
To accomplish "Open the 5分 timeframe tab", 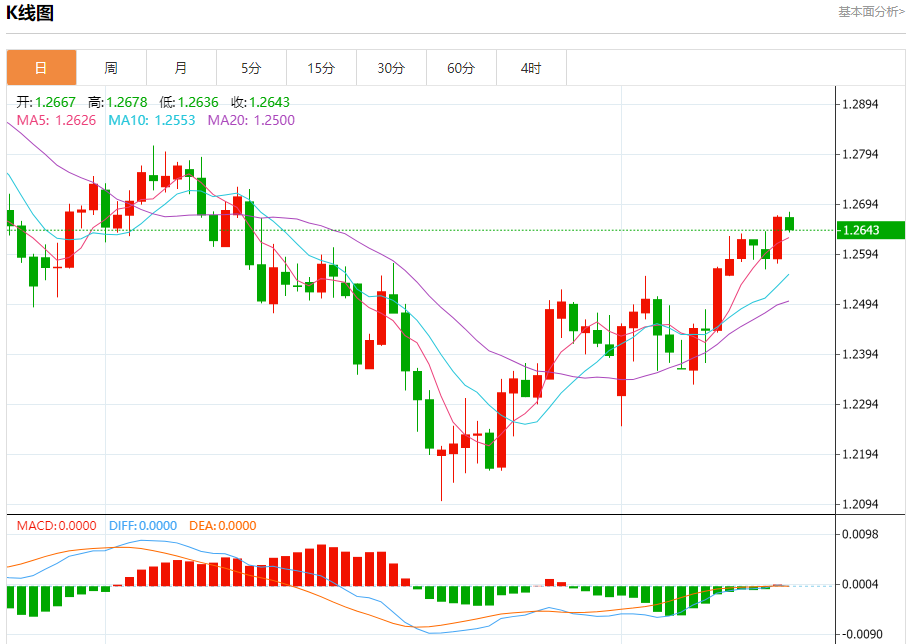I will 251,68.
